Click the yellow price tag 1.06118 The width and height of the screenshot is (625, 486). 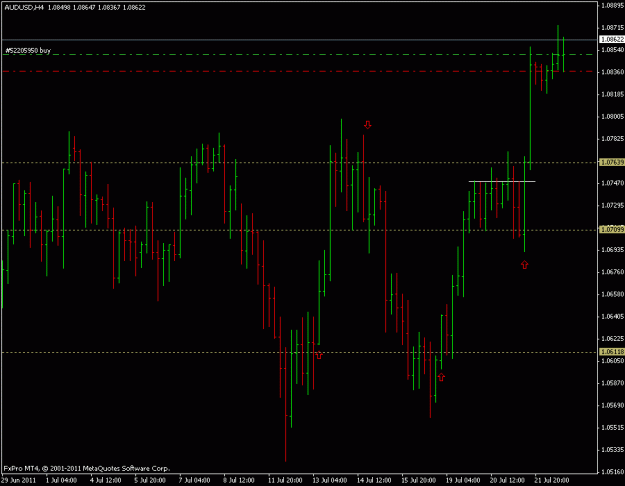click(612, 352)
